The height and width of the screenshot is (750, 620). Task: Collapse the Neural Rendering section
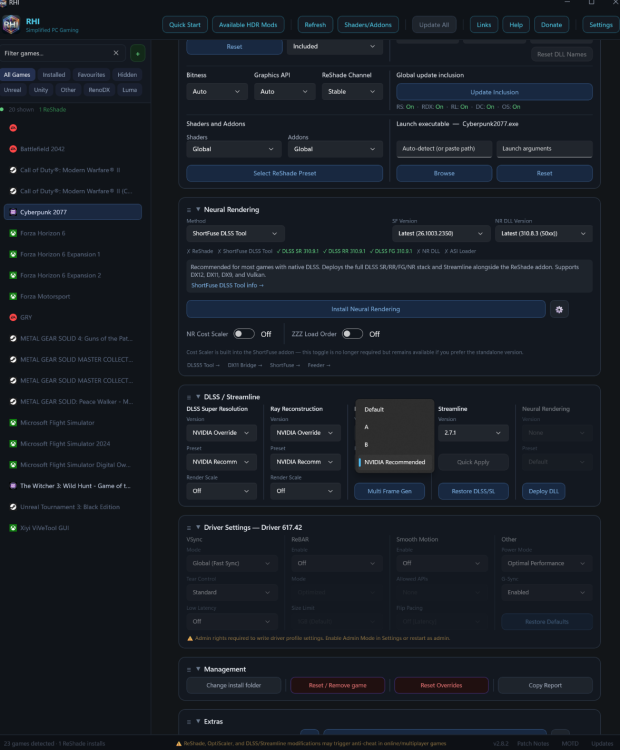(198, 209)
